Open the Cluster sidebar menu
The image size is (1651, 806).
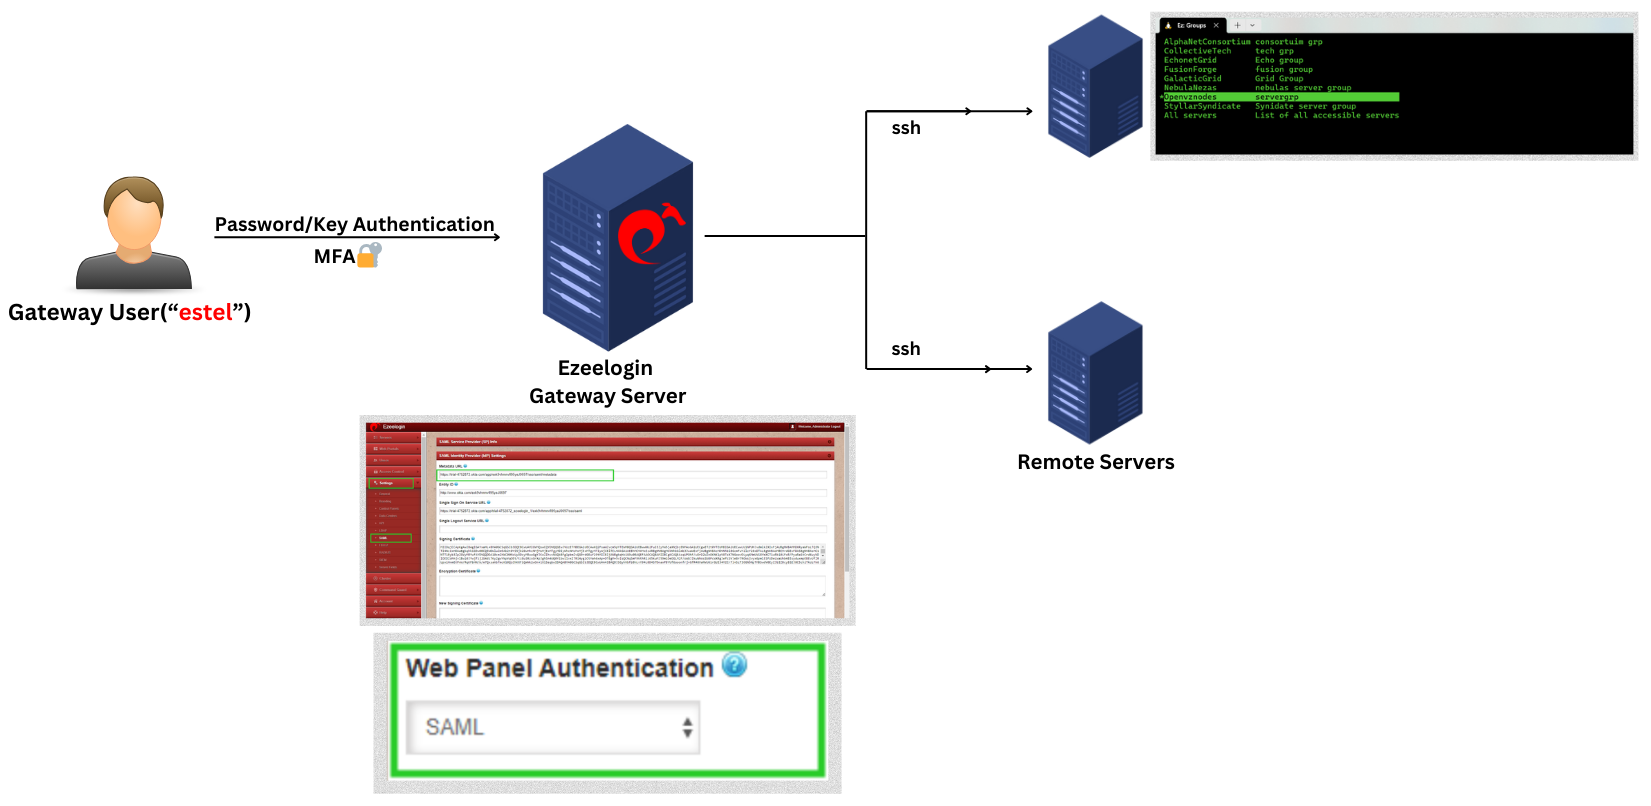[x=393, y=578]
